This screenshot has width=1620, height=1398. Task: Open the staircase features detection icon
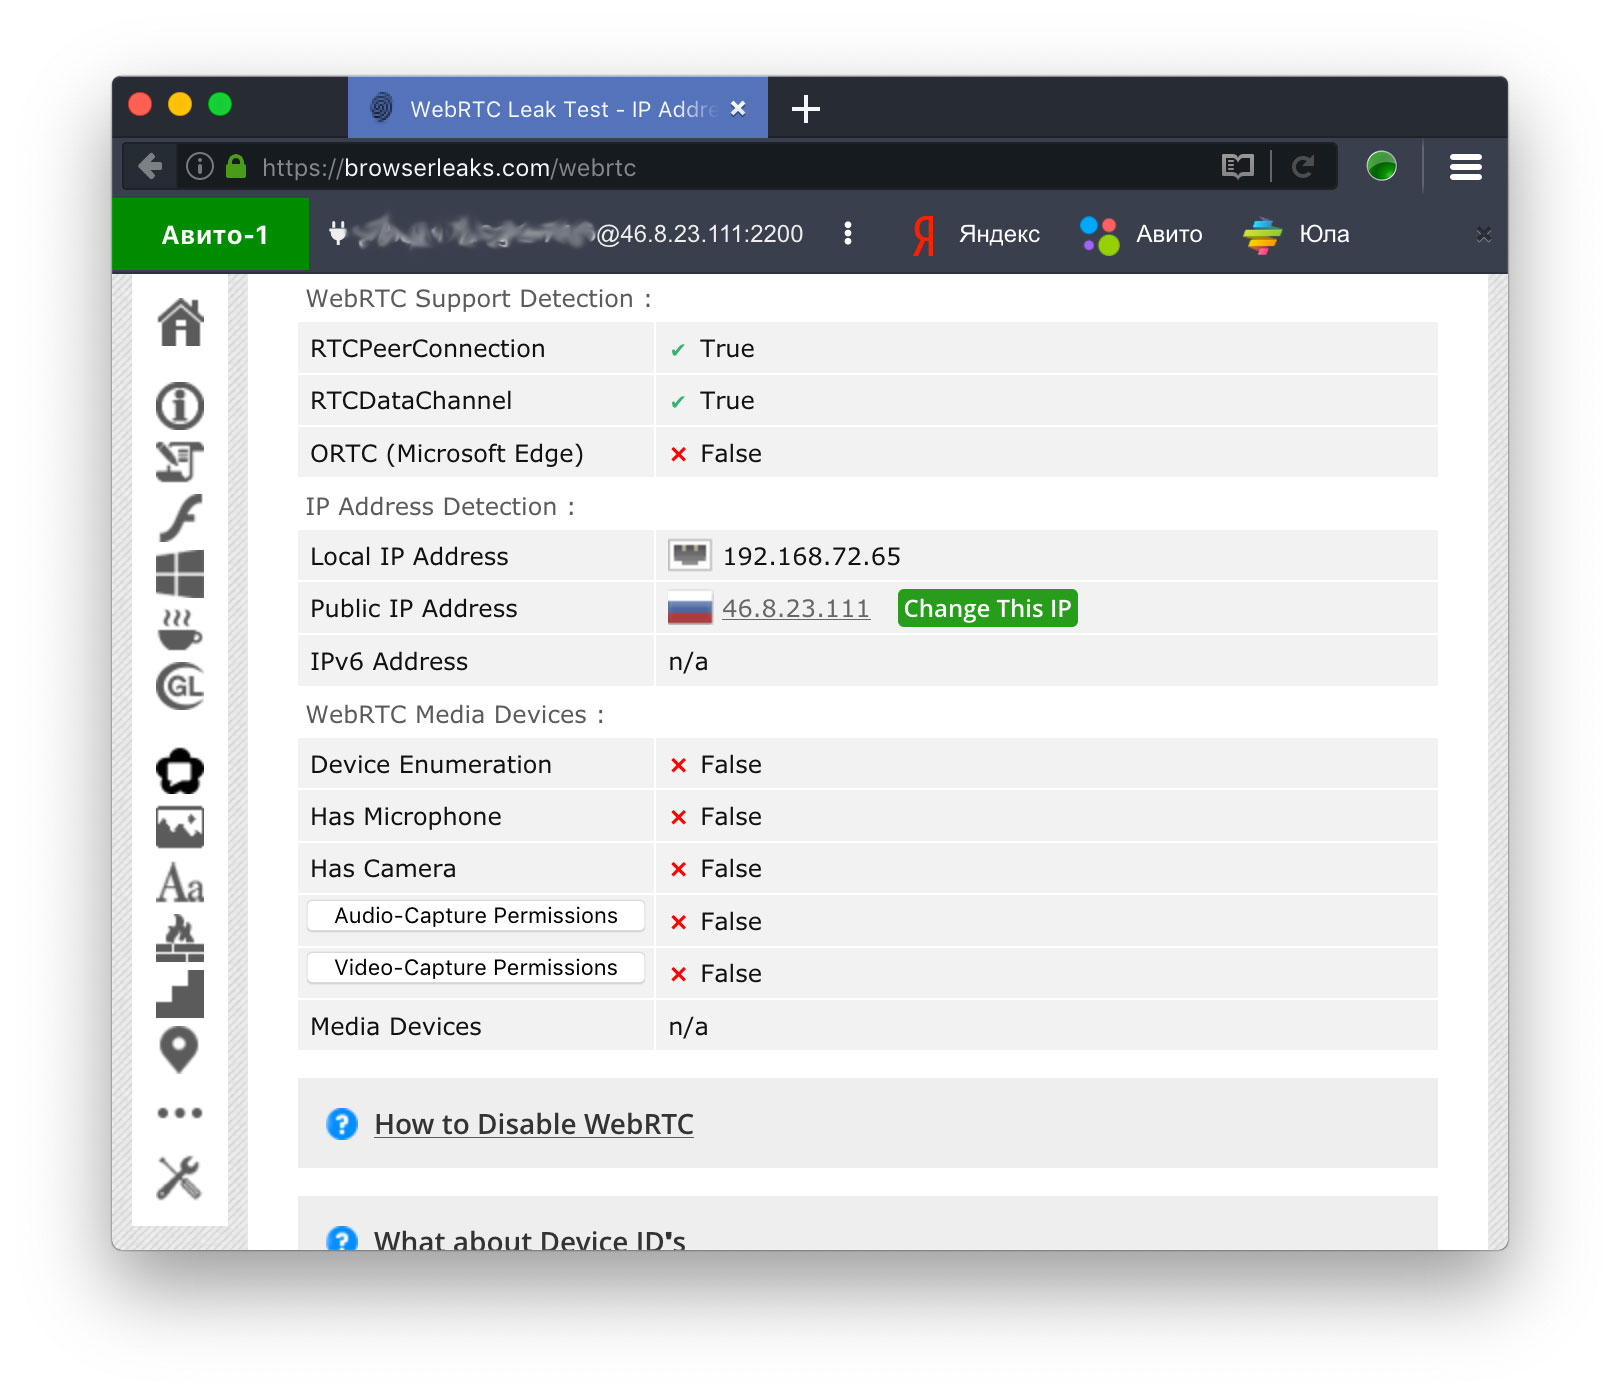tap(180, 994)
